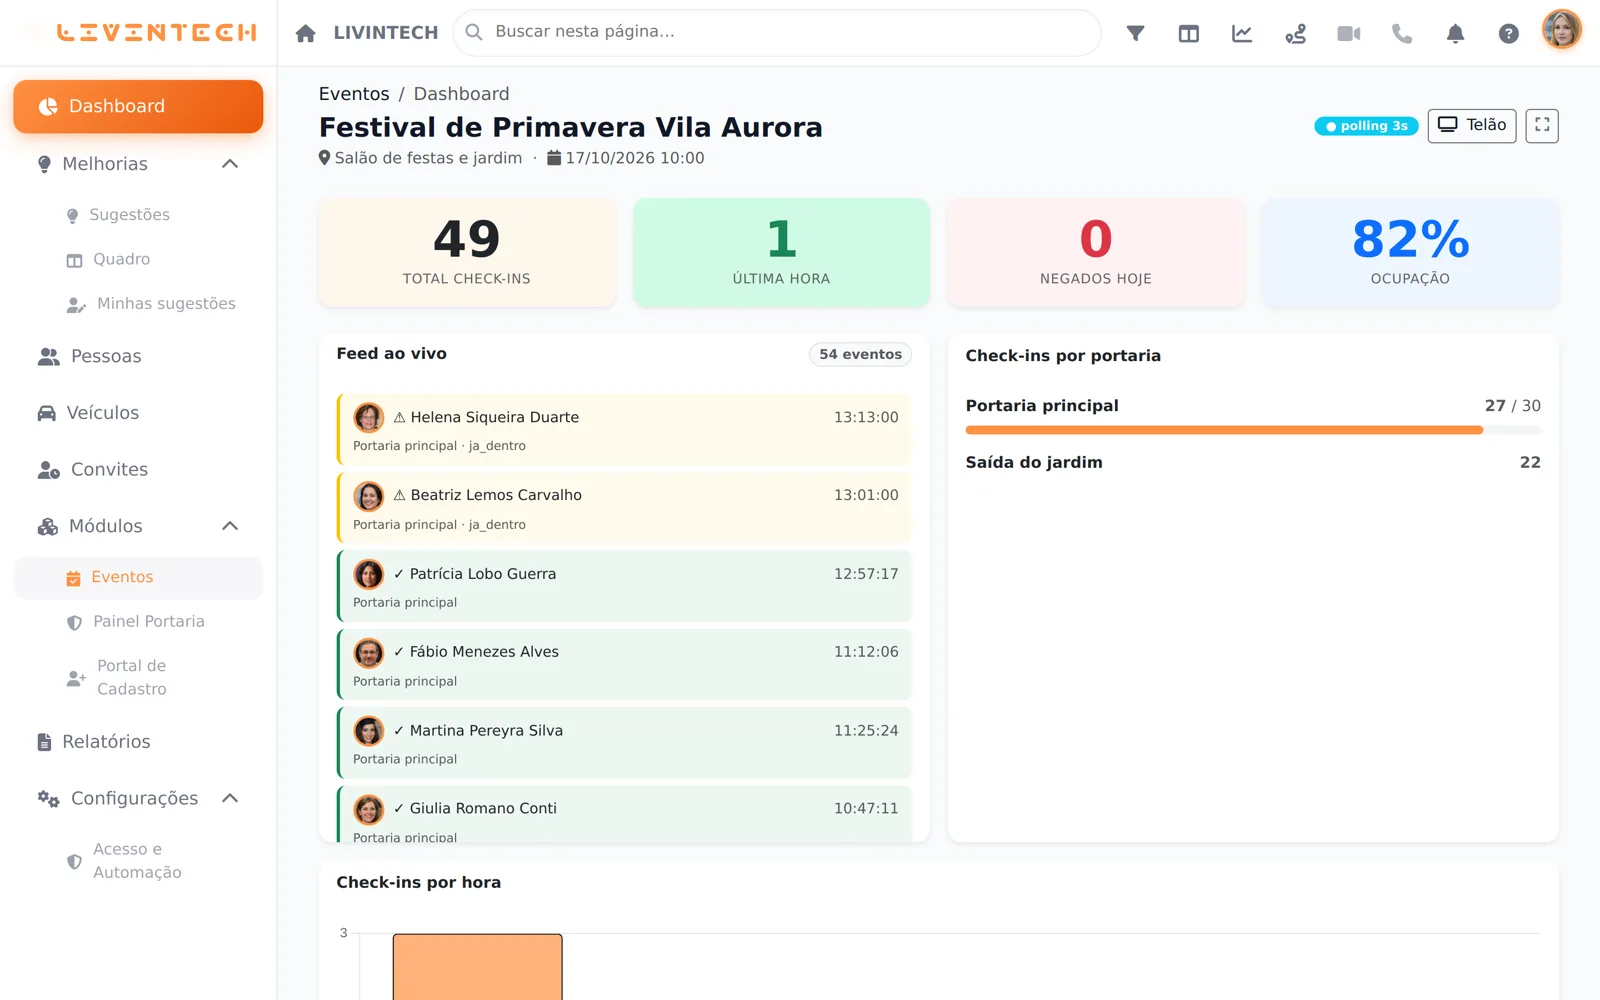Click Fábio Menezes Alves avatar
The height and width of the screenshot is (1000, 1600).
[x=369, y=652]
